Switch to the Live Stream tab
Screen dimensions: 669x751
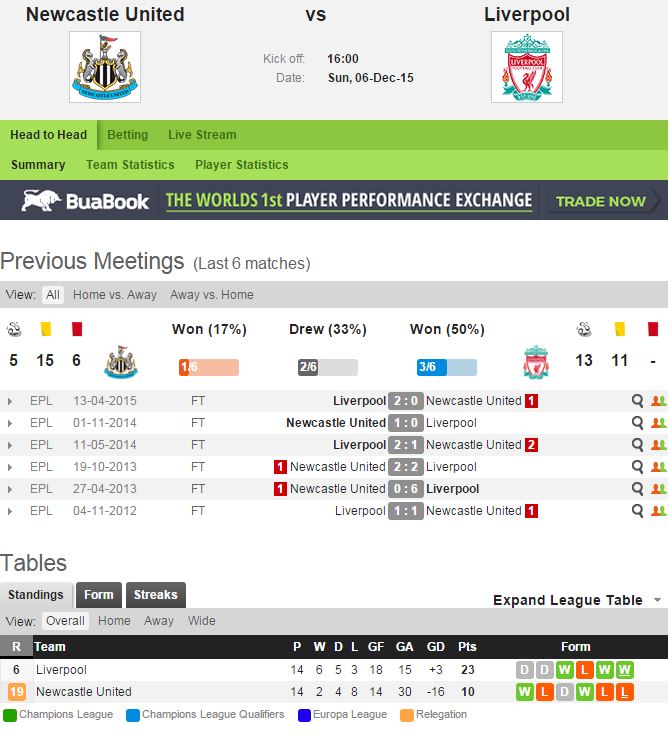pos(202,135)
